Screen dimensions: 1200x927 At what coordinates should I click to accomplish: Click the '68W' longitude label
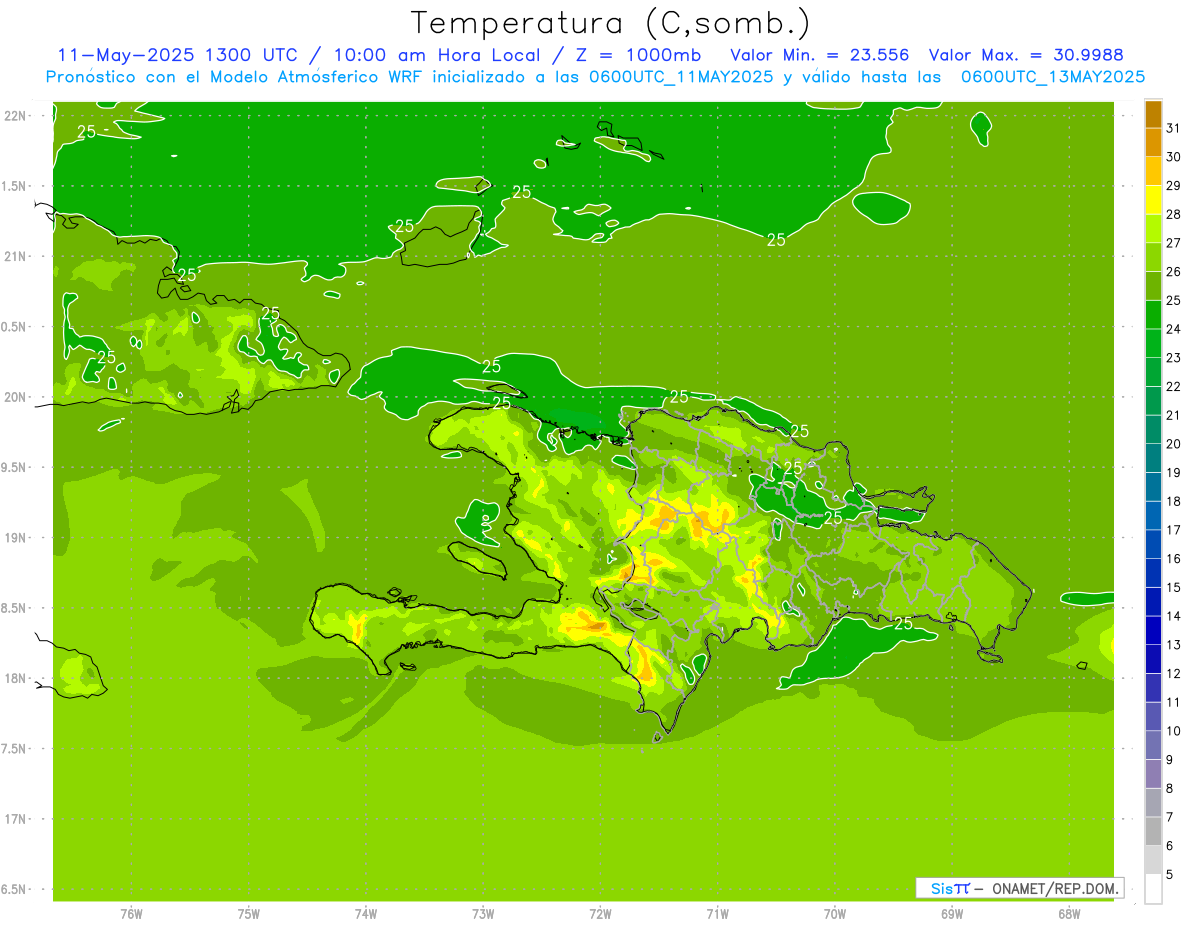[x=1069, y=914]
